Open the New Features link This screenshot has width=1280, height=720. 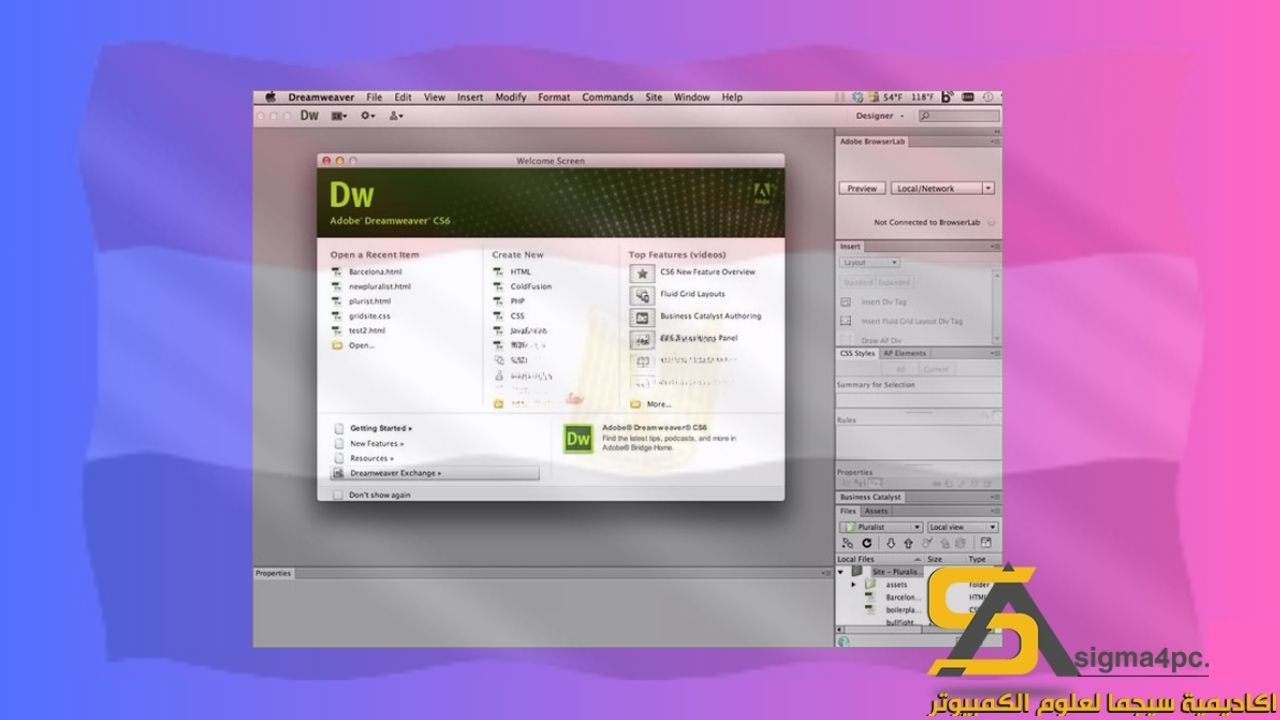click(x=377, y=443)
